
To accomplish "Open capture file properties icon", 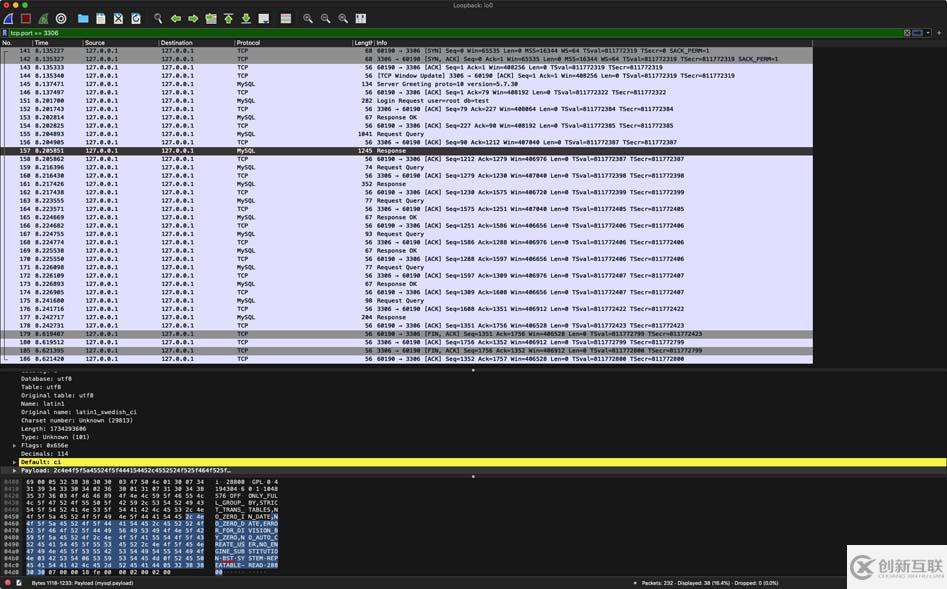I will (19, 583).
